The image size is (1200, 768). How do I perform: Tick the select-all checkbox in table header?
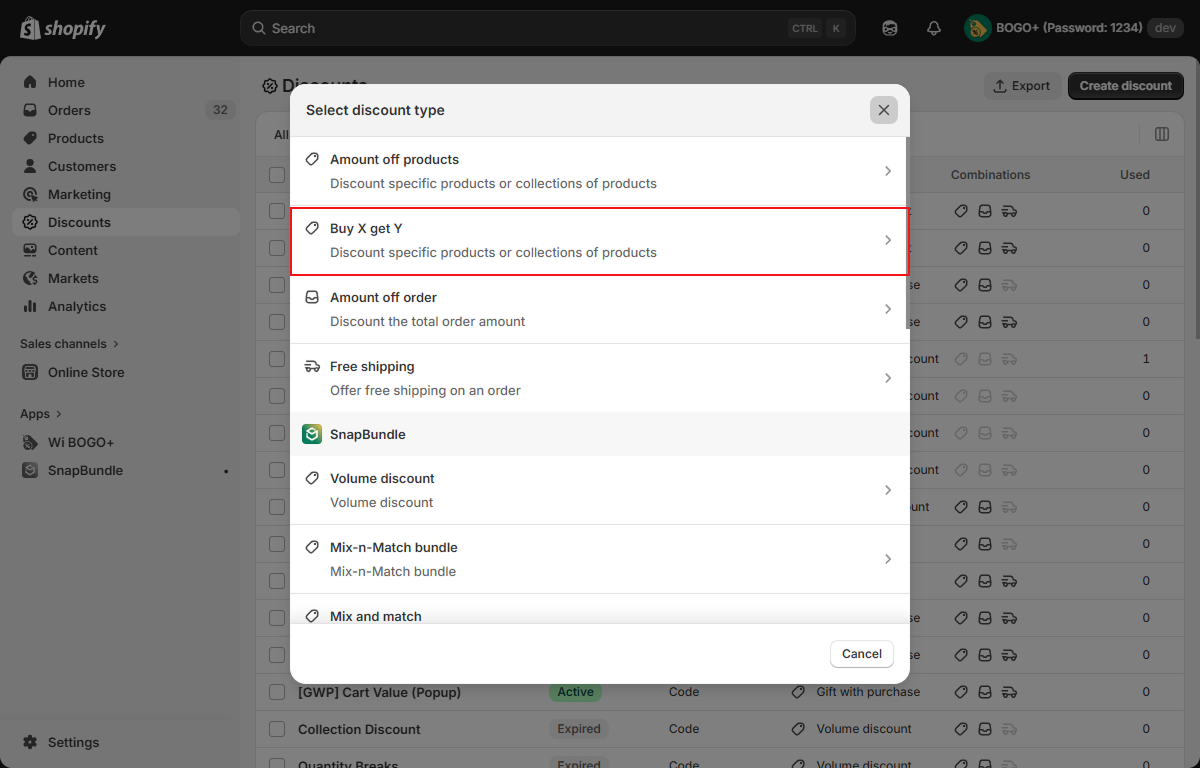(x=277, y=175)
